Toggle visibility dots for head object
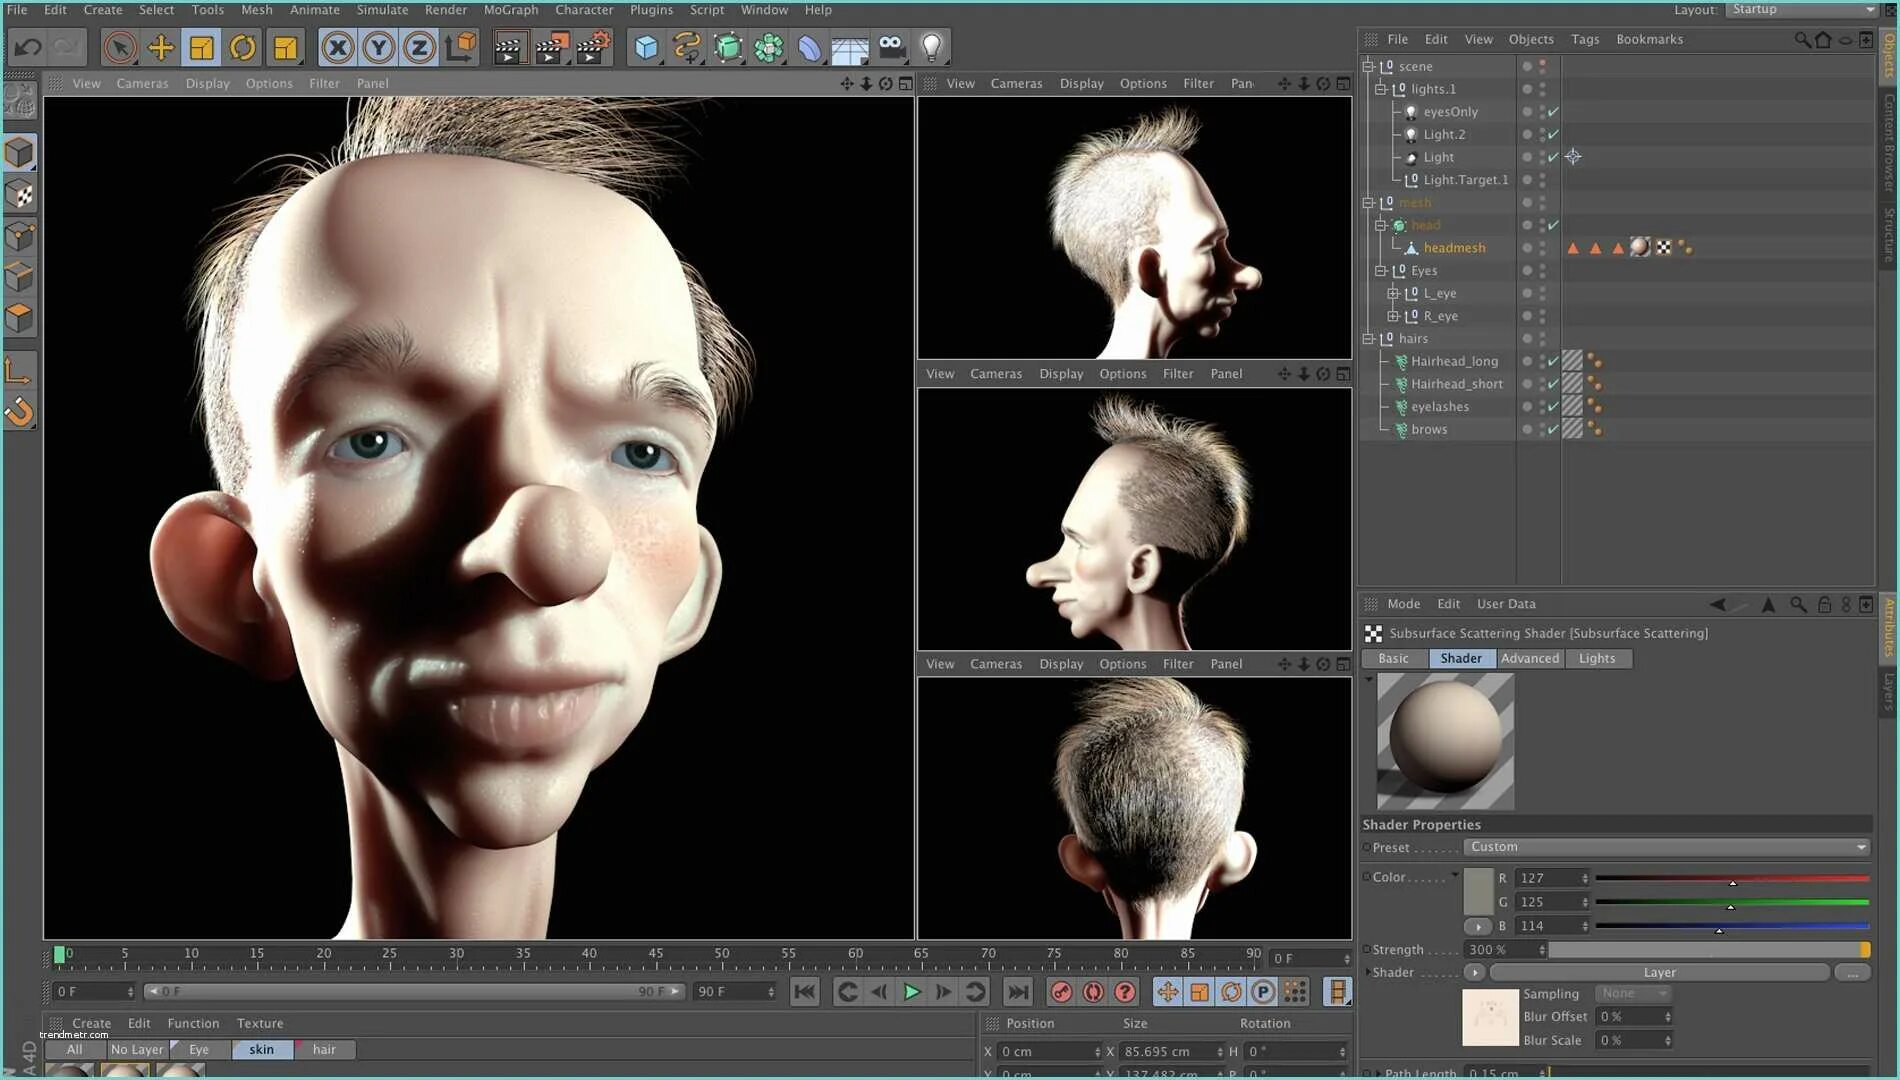1900x1080 pixels. pos(1542,225)
